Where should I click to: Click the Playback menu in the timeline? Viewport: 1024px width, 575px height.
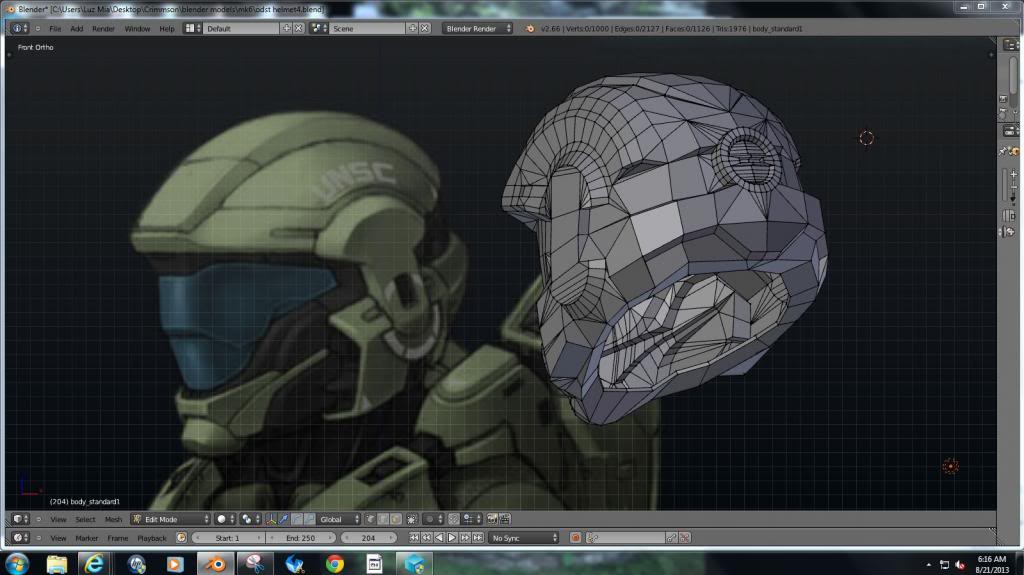(152, 538)
